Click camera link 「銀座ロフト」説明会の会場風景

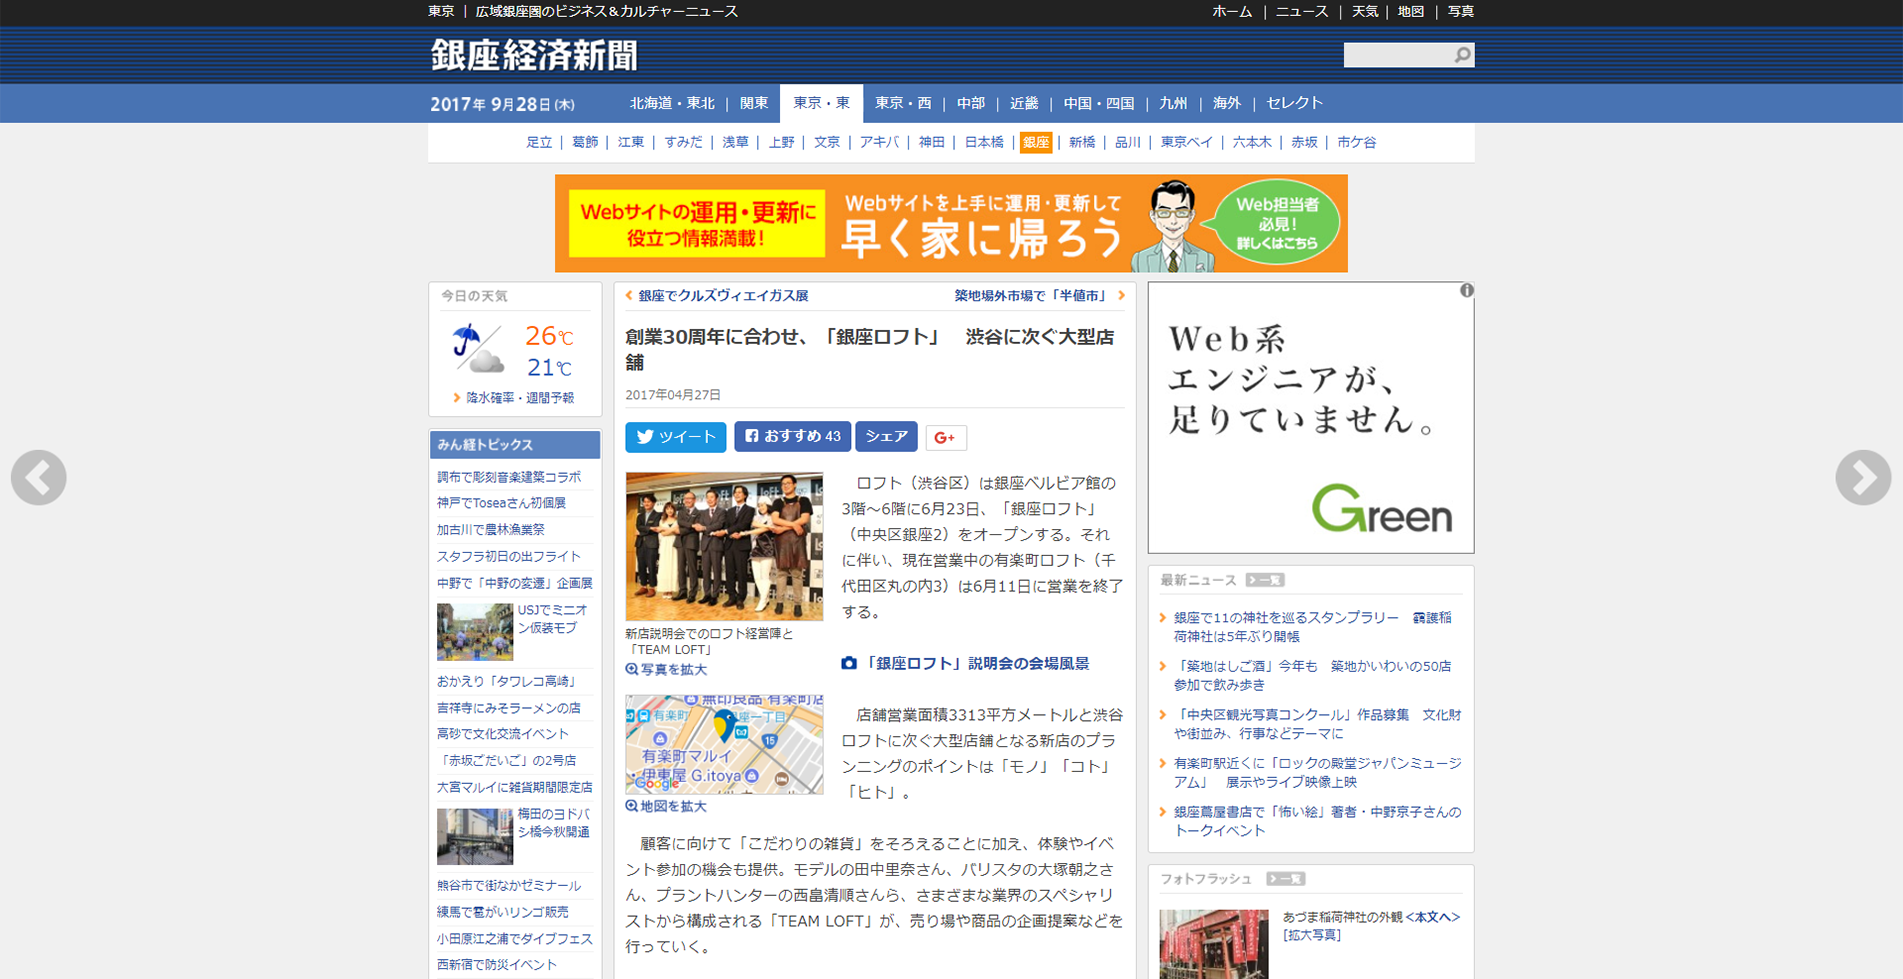(965, 663)
